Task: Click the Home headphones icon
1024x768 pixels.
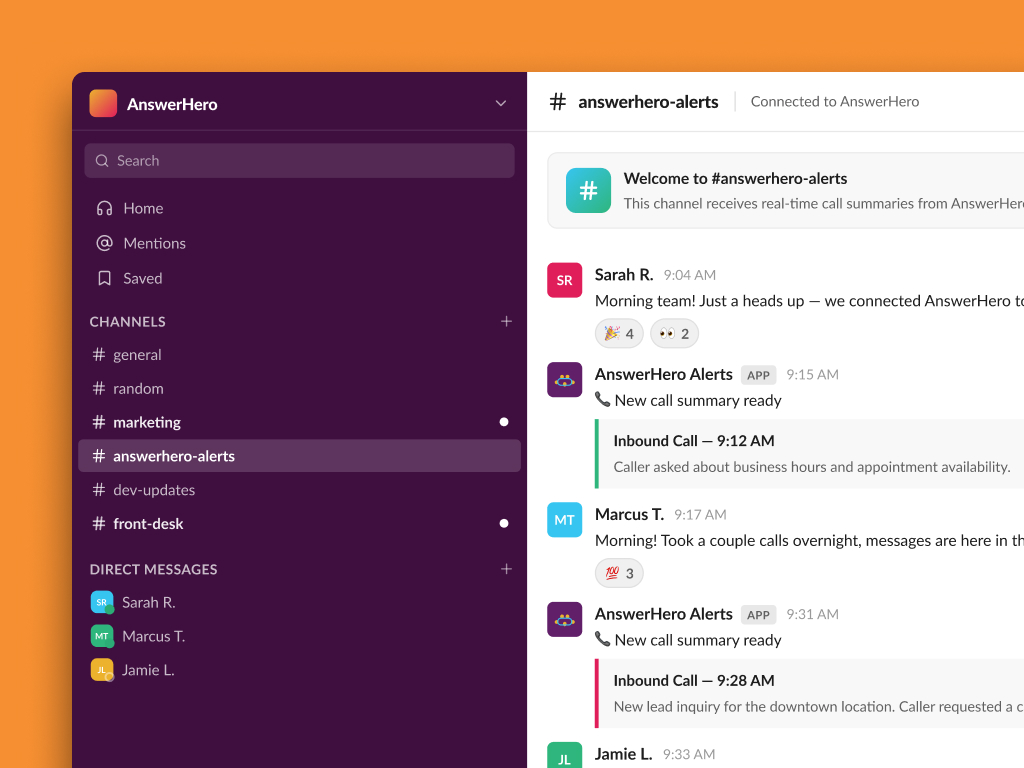Action: tap(104, 208)
